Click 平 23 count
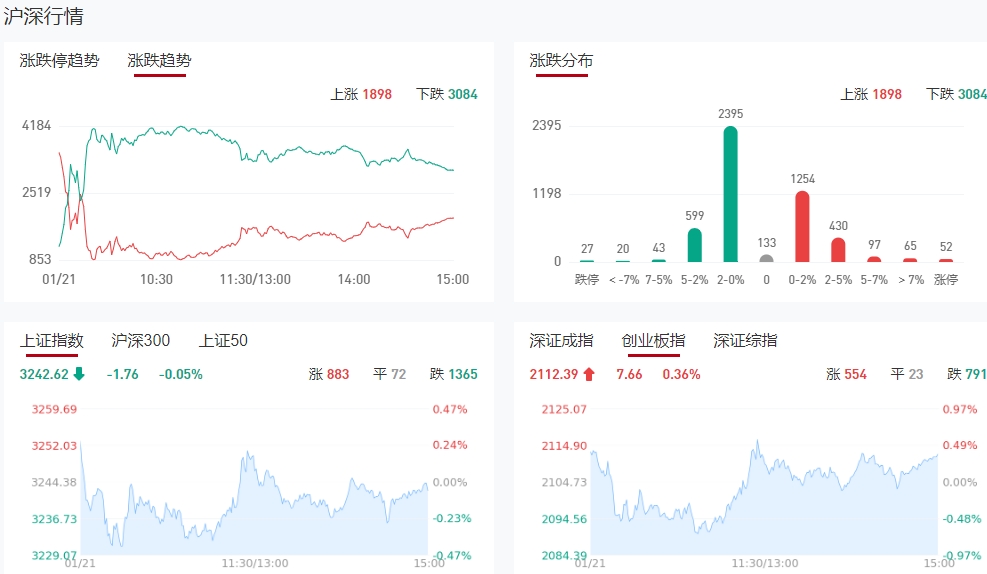Screen dimensions: 987x574 click(907, 374)
